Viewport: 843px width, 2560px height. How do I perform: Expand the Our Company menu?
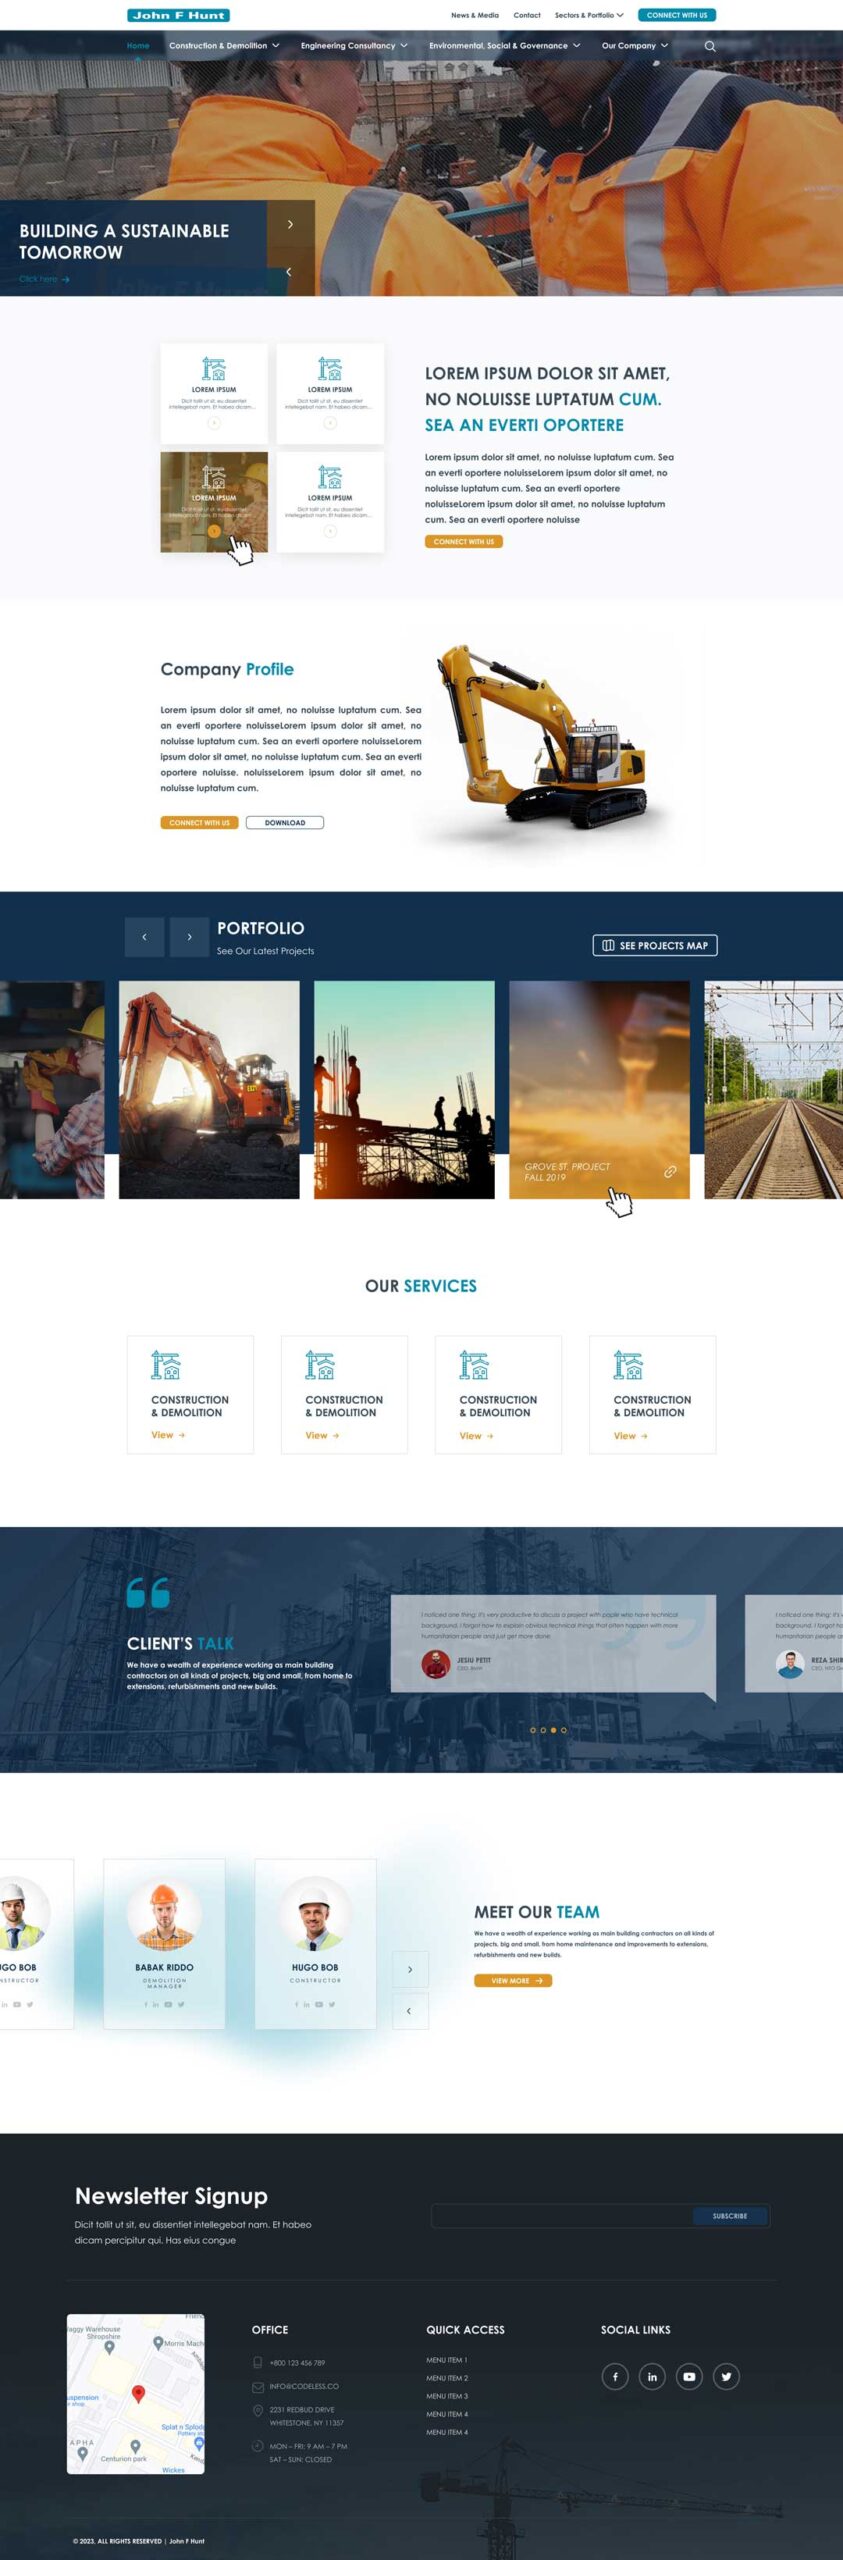coord(635,46)
